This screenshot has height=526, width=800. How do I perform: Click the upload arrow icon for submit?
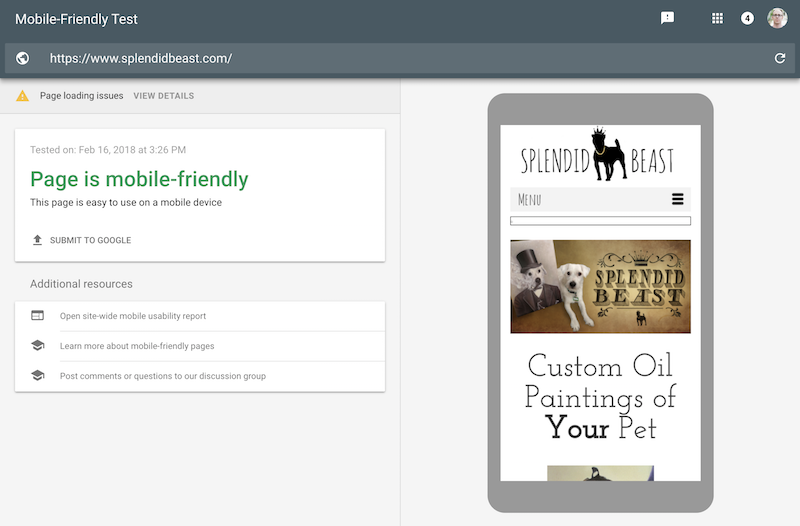coord(37,240)
